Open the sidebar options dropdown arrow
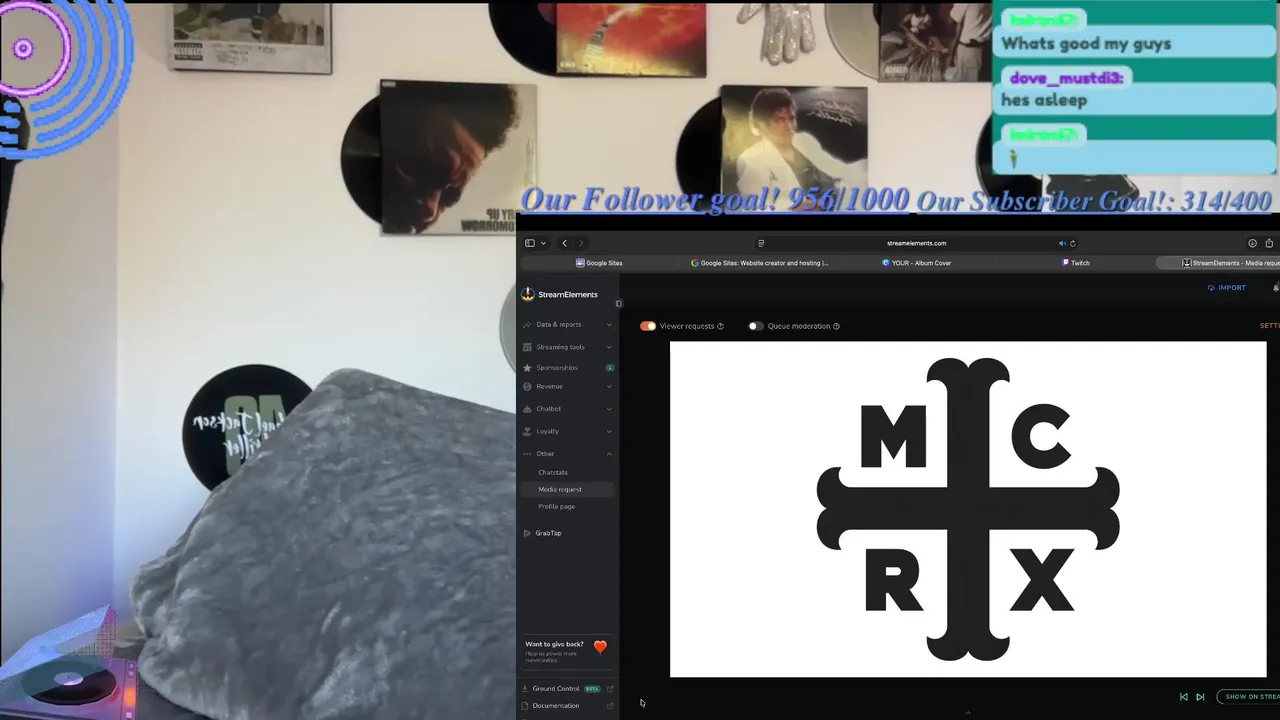 (x=543, y=243)
